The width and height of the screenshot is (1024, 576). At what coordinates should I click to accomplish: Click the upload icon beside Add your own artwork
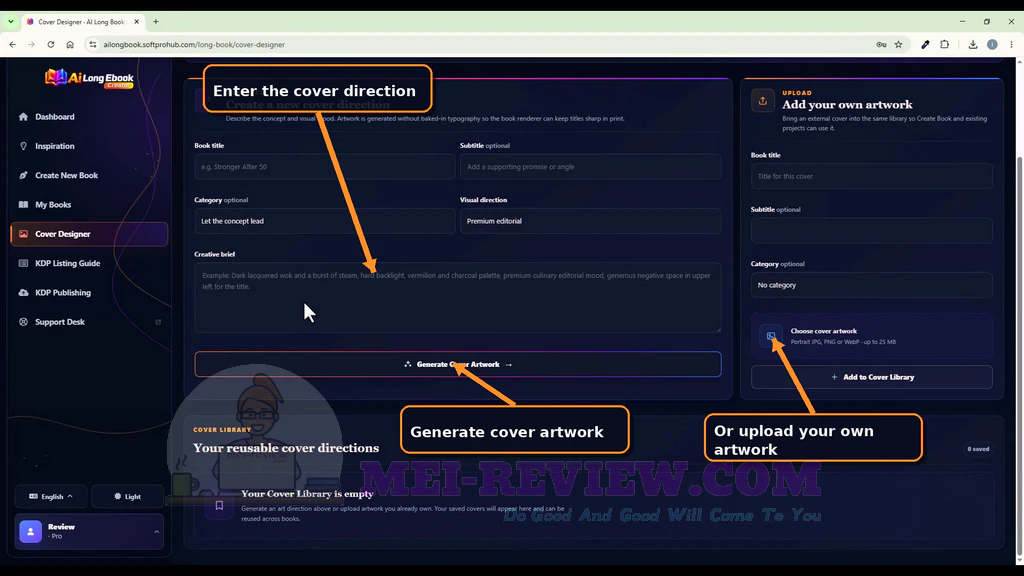[x=763, y=101]
